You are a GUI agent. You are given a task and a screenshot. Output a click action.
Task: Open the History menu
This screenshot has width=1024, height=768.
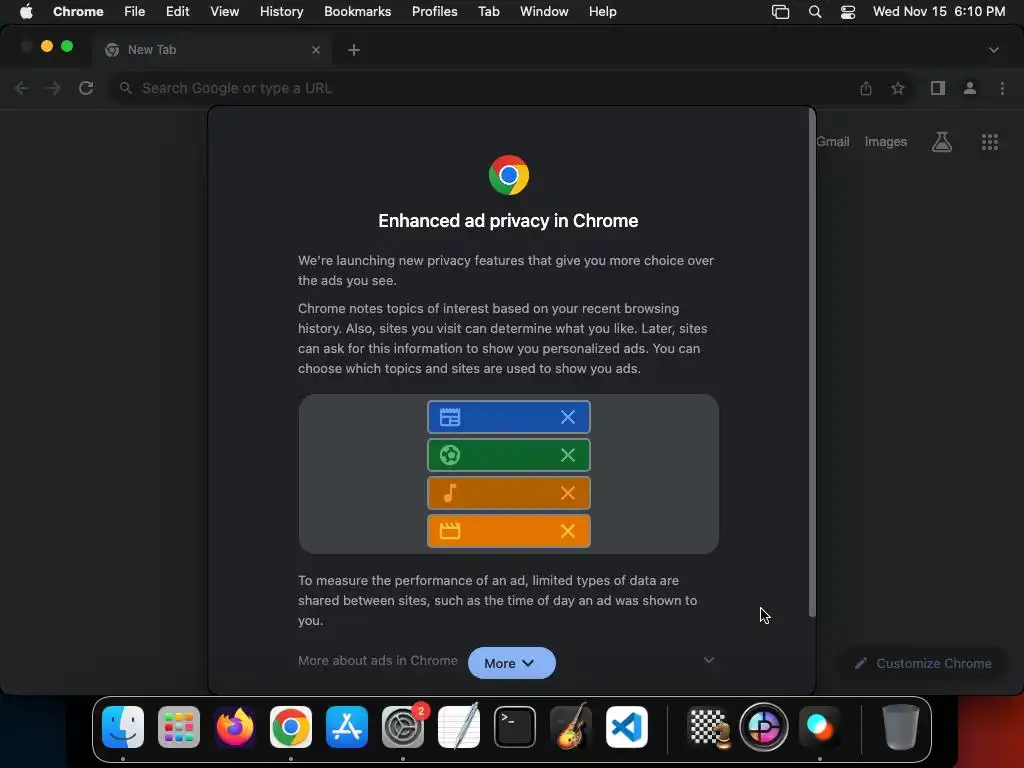pyautogui.click(x=281, y=11)
